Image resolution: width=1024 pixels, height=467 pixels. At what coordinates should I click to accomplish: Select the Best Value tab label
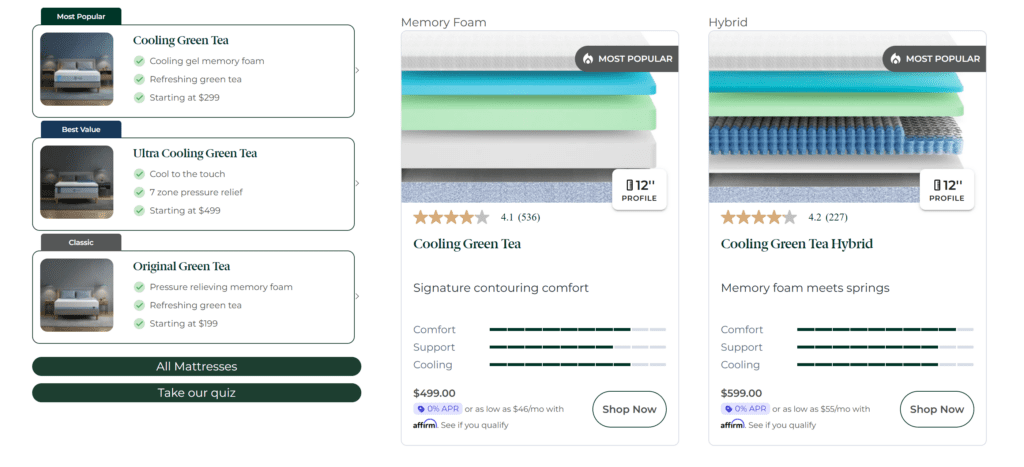coord(80,129)
